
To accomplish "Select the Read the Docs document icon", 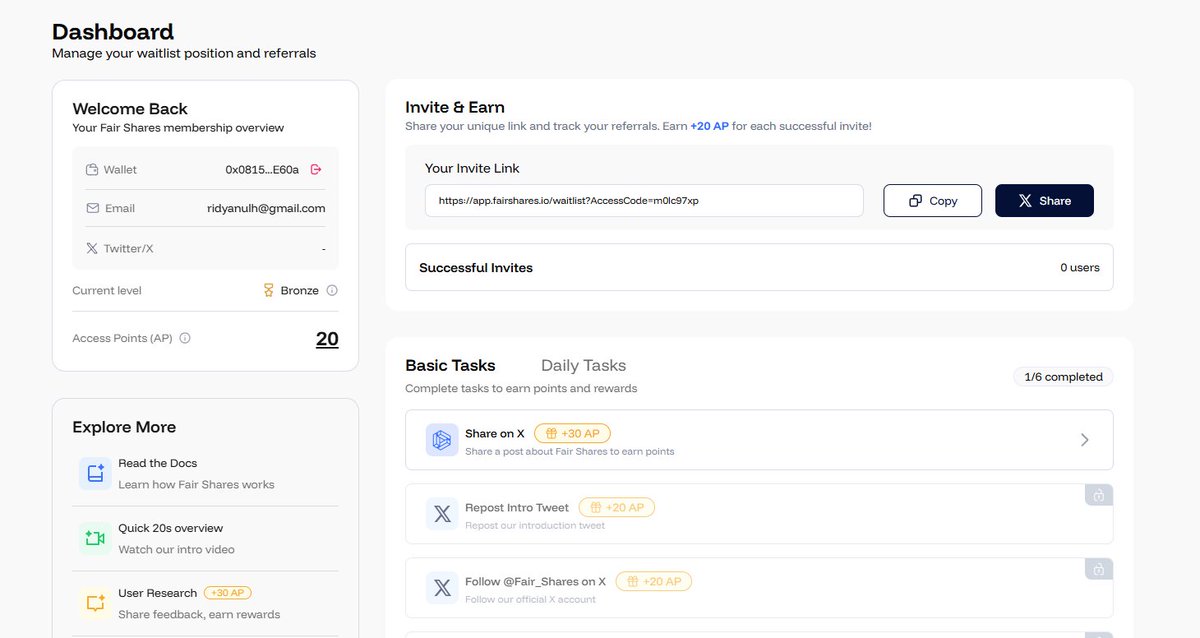I will click(94, 472).
